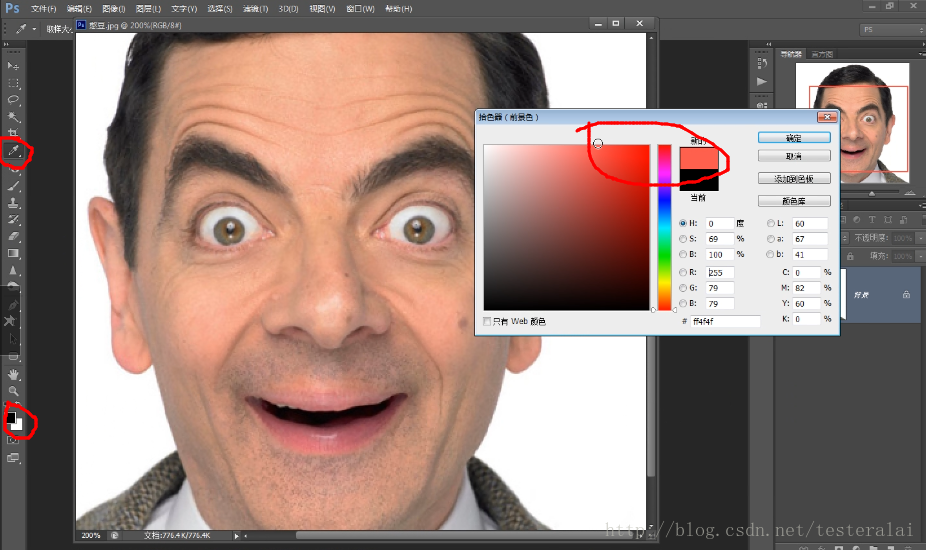Select the Blur tool
926x550 pixels.
click(13, 271)
